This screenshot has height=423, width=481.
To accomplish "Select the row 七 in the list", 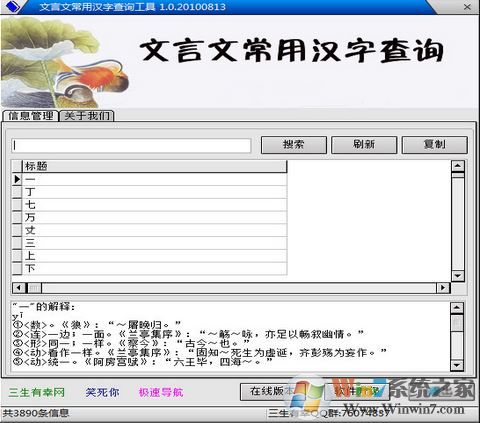I will tap(154, 205).
